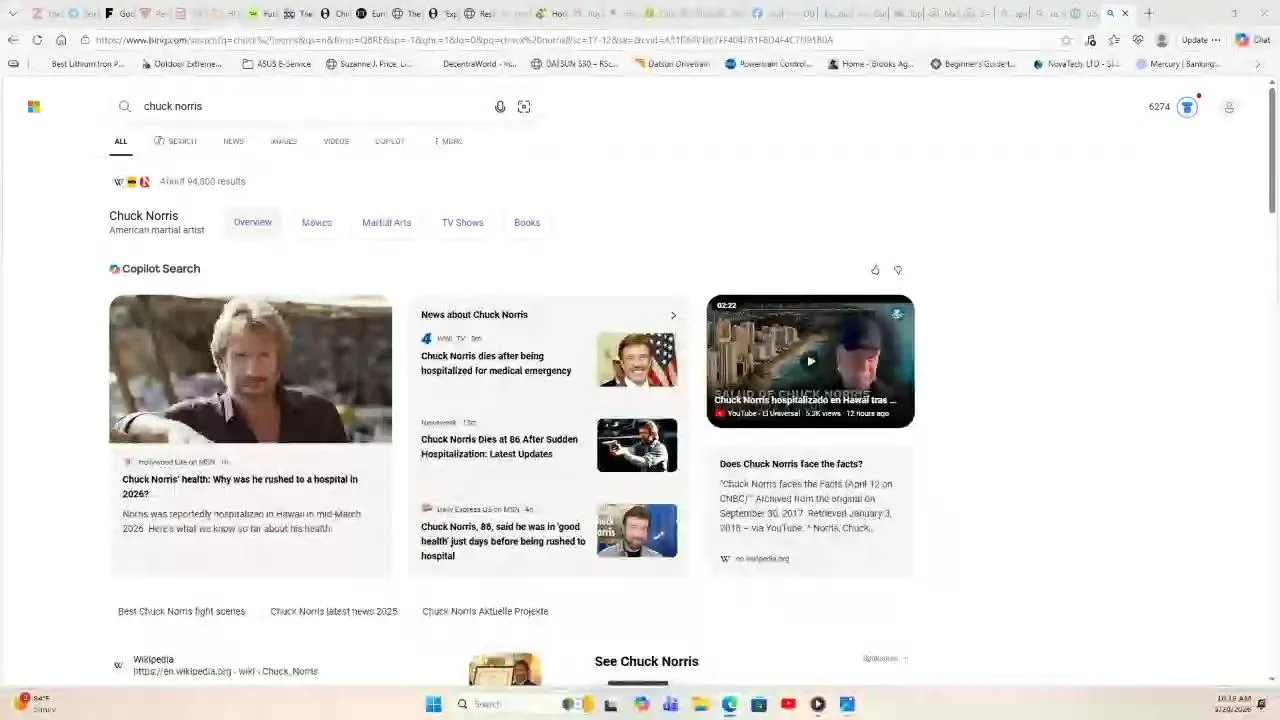Click the browser address bar URL

point(464,40)
